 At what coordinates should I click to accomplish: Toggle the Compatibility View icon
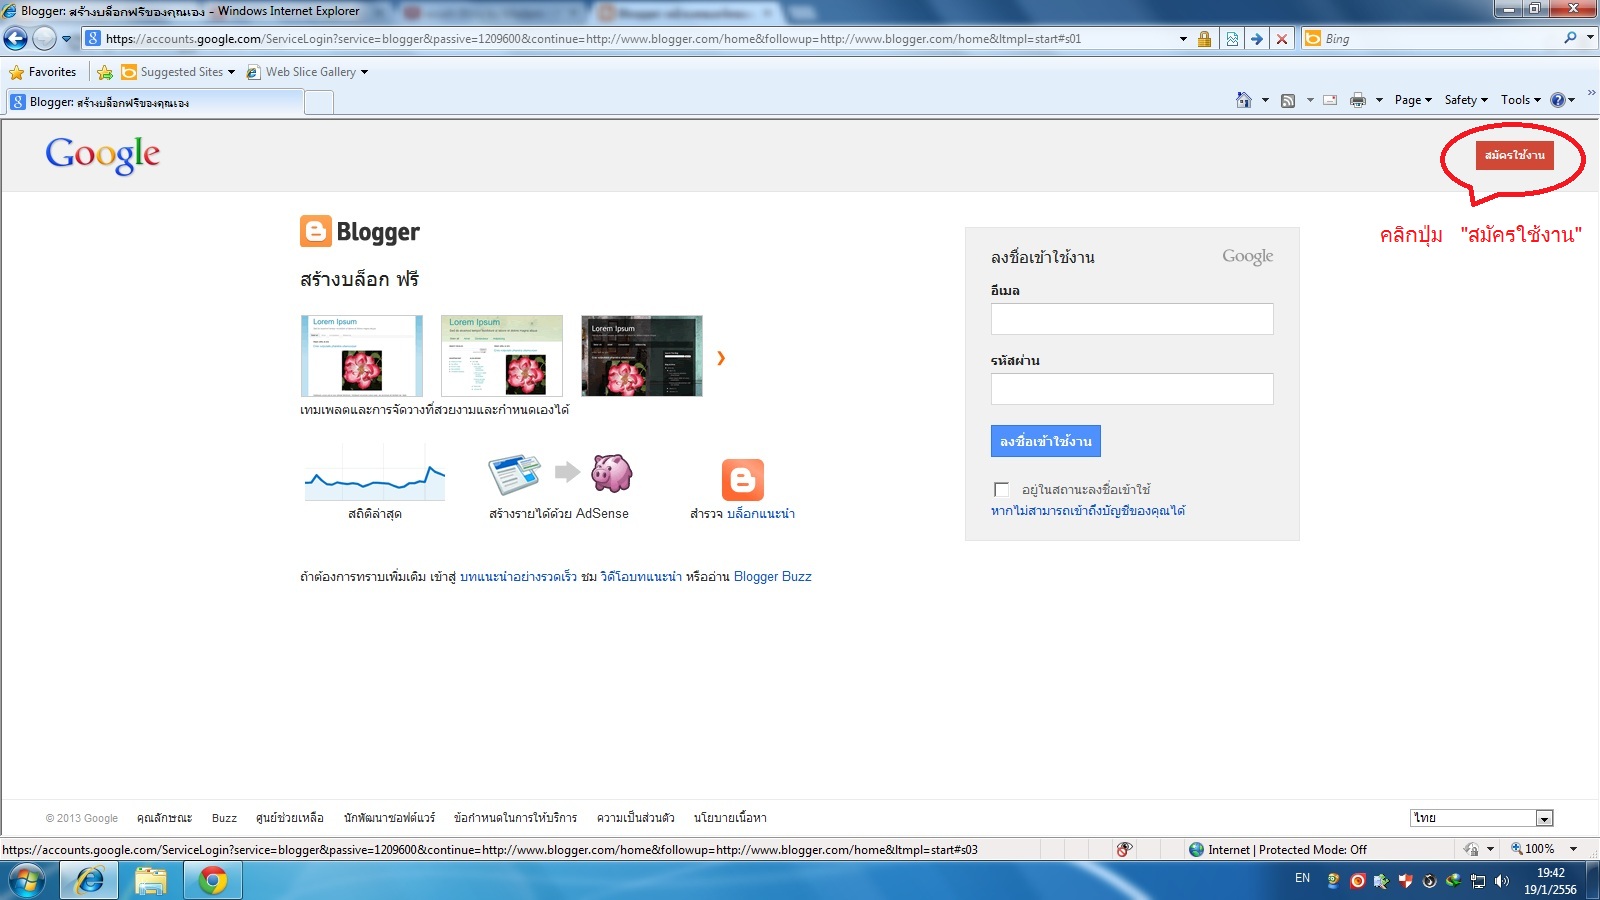click(1232, 39)
